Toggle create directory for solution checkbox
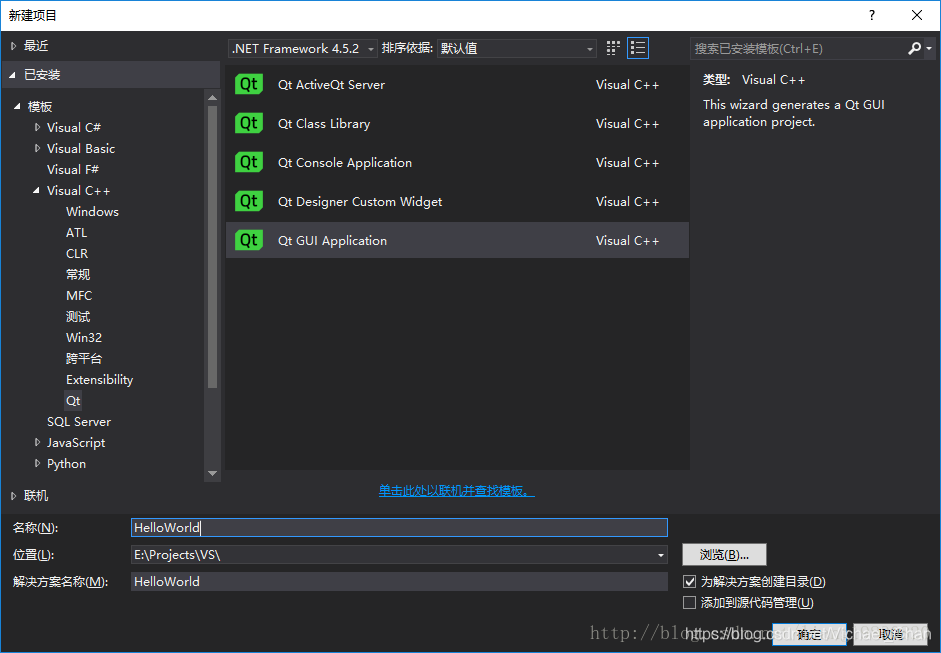941x653 pixels. coord(690,582)
